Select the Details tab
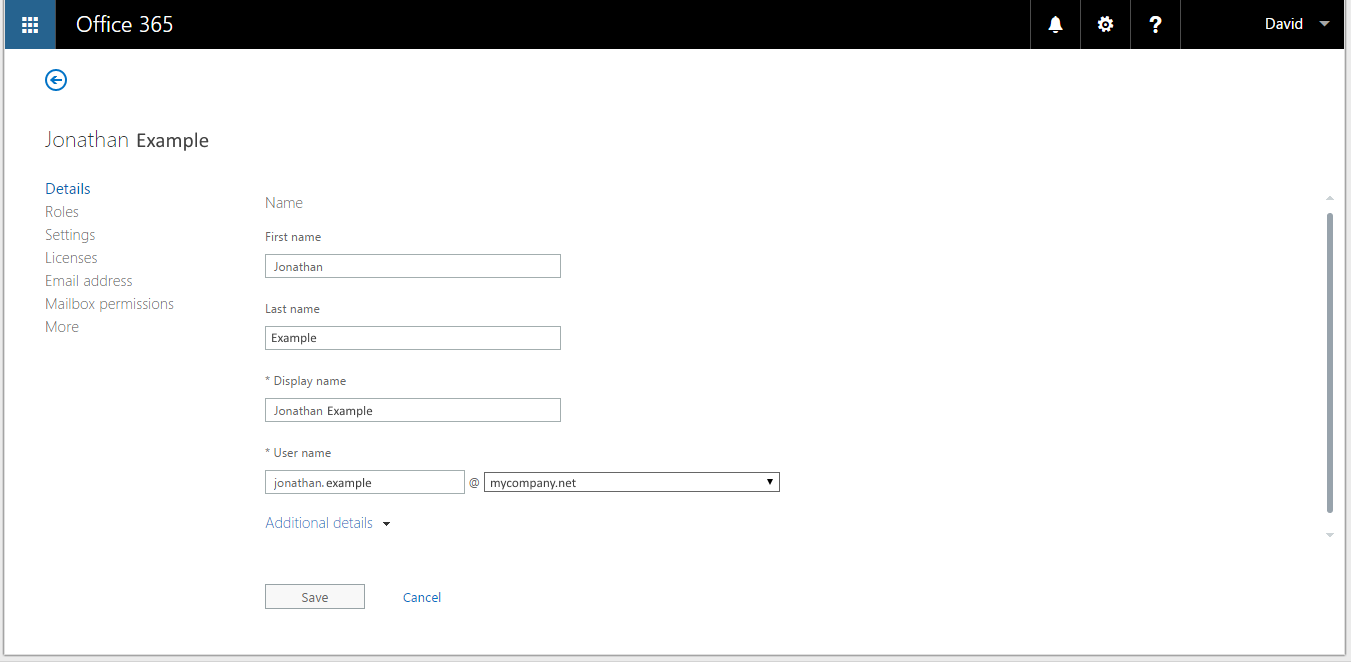Screen dimensions: 1351x662 [68, 189]
